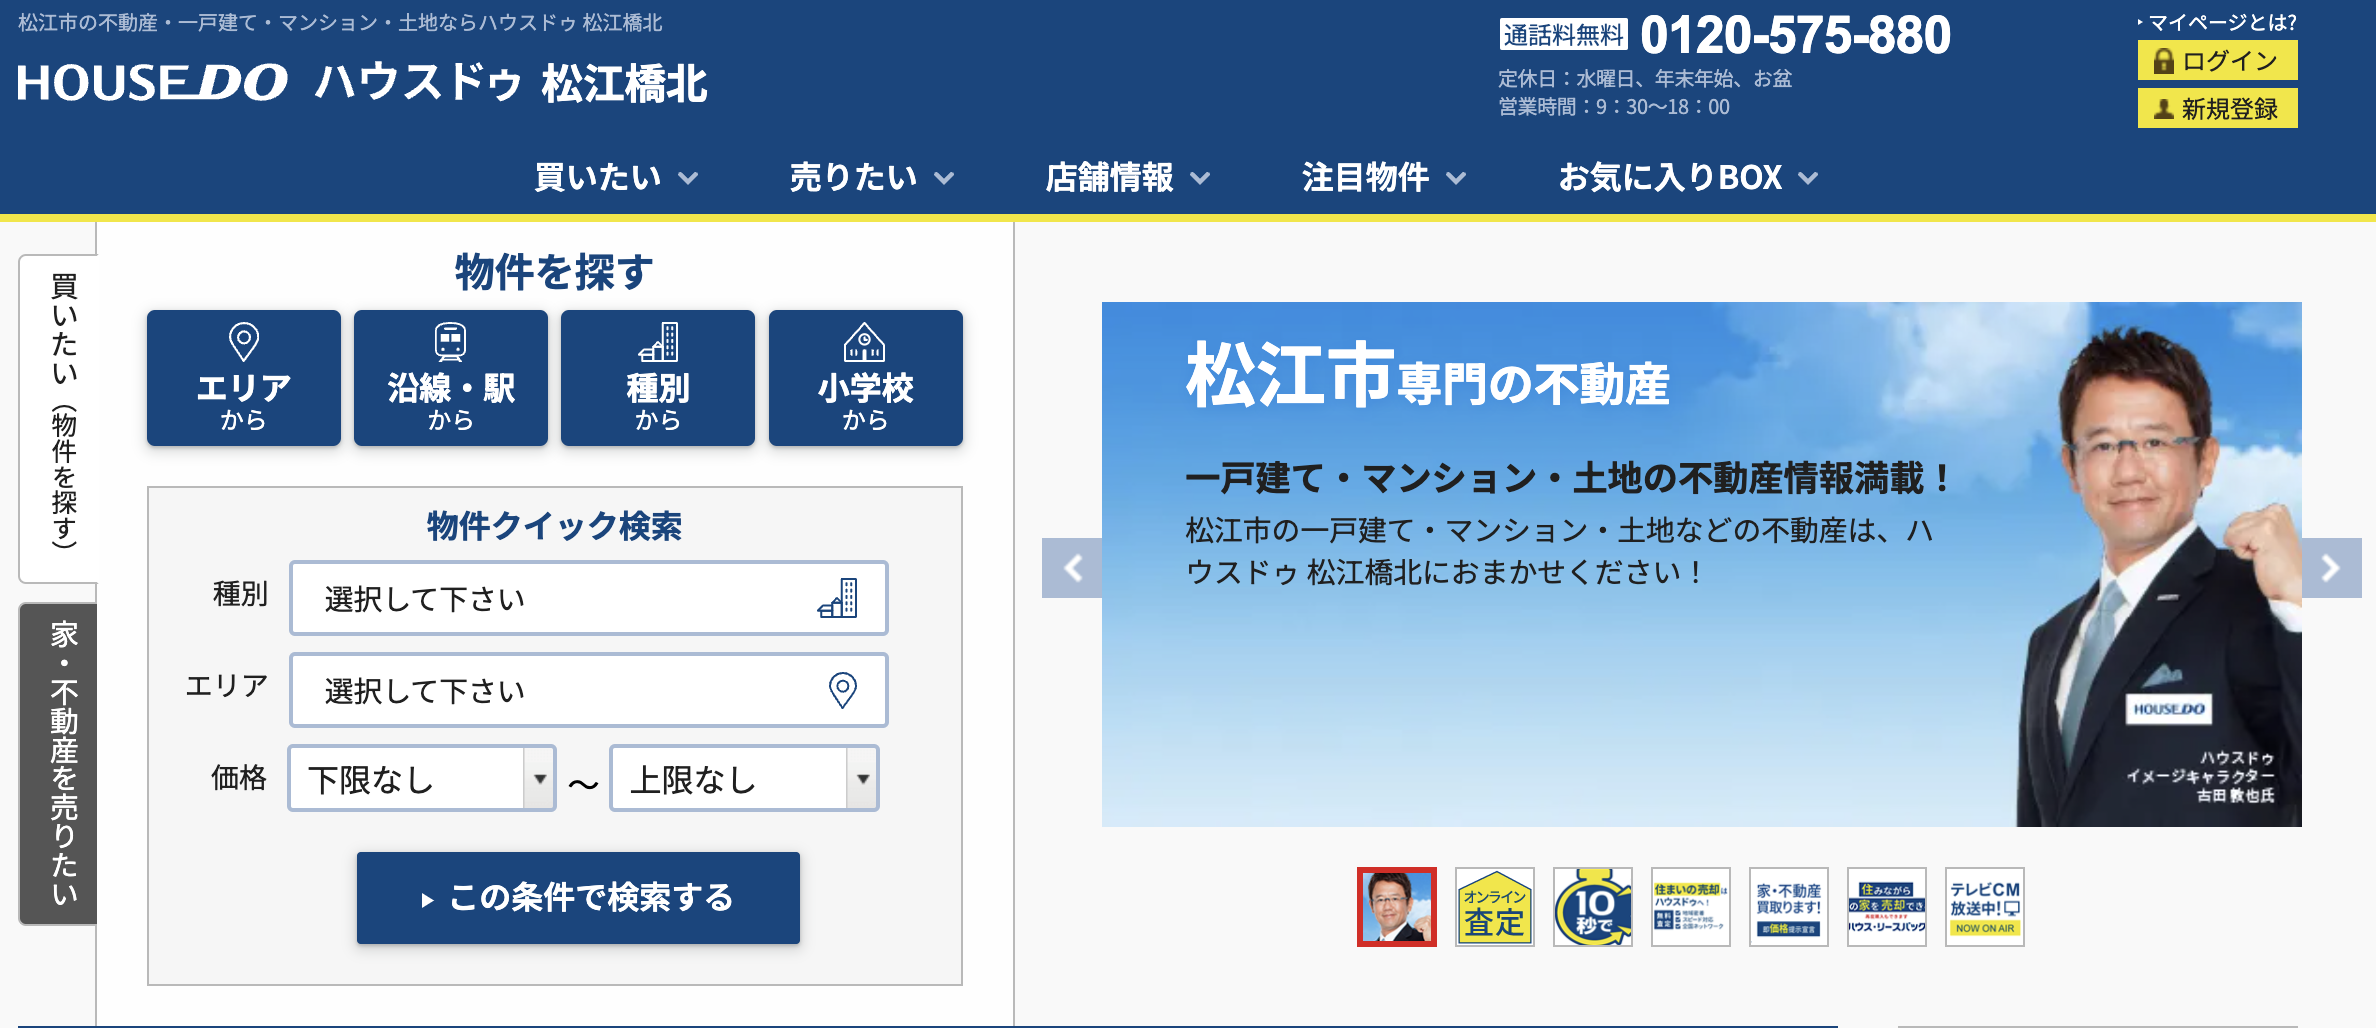2376x1028 pixels.
Task: Select the オンライン査定 slide thumbnail
Action: (x=1494, y=907)
